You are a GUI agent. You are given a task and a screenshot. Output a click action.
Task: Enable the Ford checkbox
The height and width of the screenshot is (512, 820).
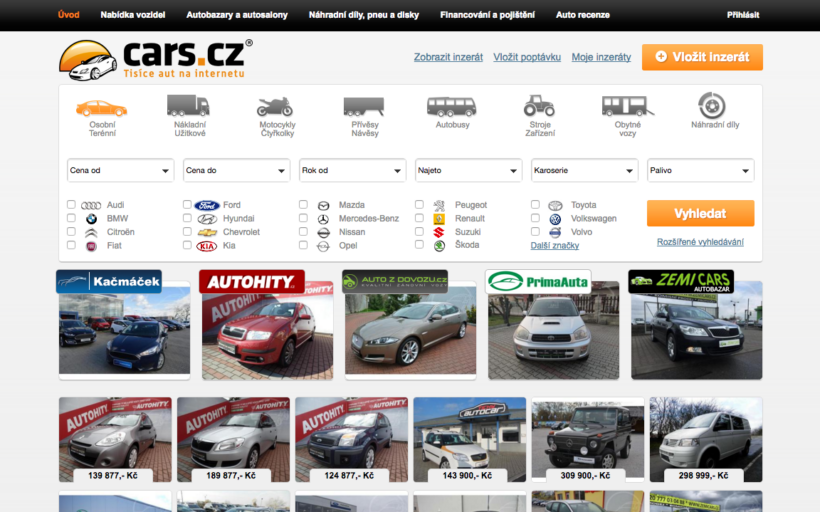click(187, 204)
